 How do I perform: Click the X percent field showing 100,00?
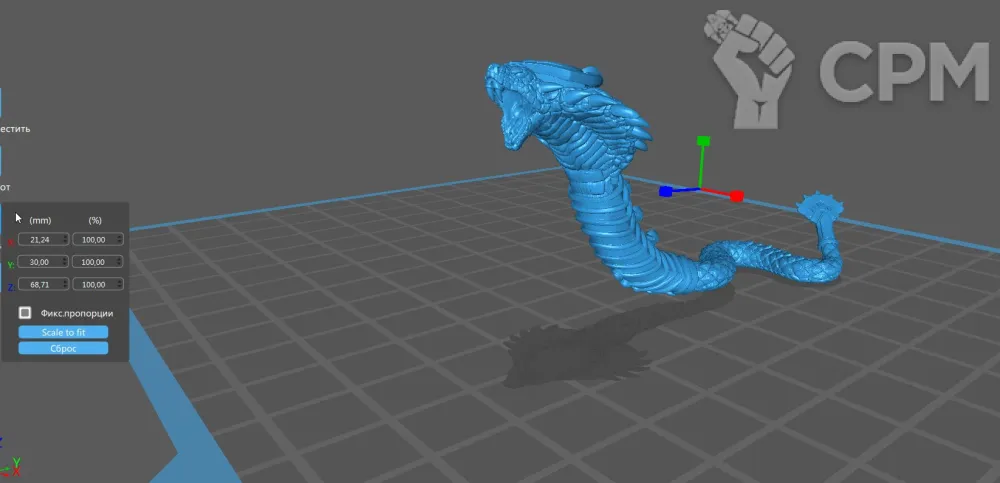94,239
